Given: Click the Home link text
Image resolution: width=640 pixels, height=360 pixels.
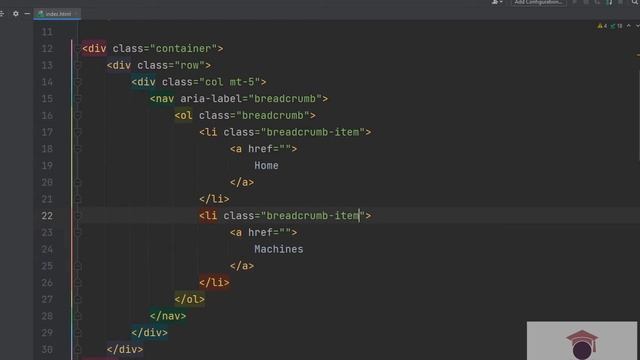Looking at the screenshot, I should click(266, 166).
